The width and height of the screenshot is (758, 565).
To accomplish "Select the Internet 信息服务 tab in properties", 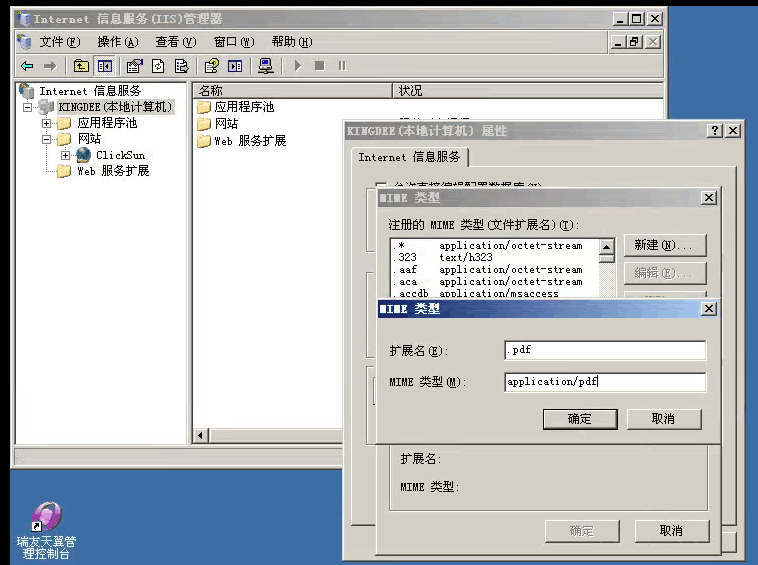I will click(x=409, y=157).
